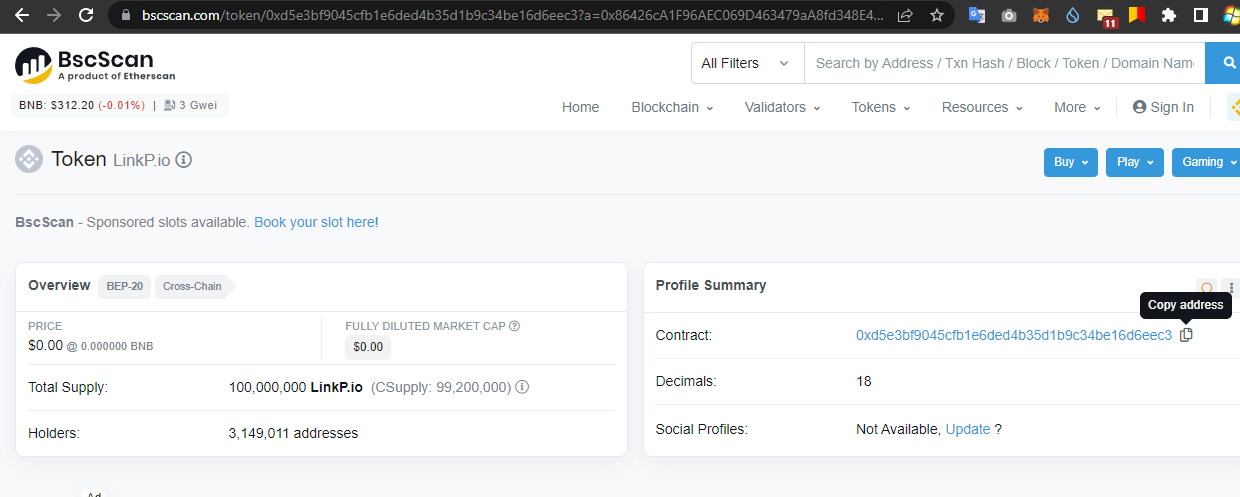
Task: Open the Extensions puzzle piece menu
Action: click(1169, 15)
